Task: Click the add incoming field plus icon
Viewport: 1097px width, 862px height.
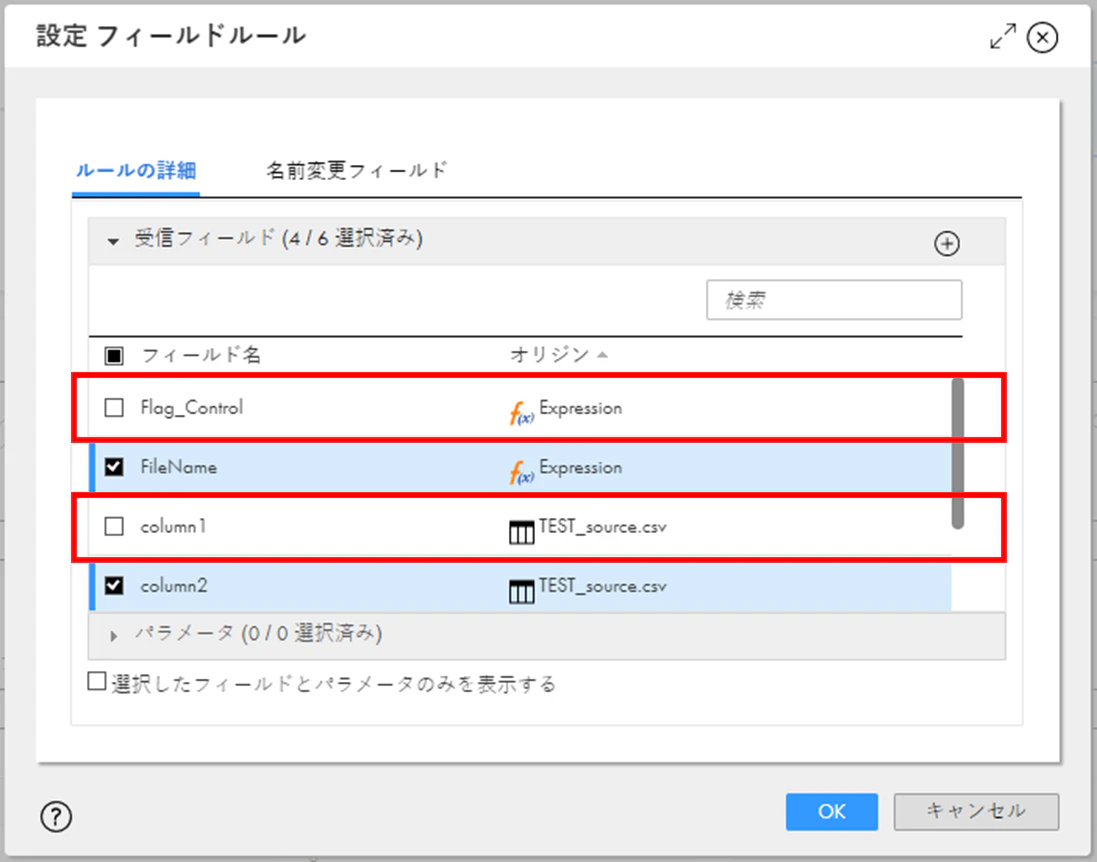Action: (x=947, y=243)
